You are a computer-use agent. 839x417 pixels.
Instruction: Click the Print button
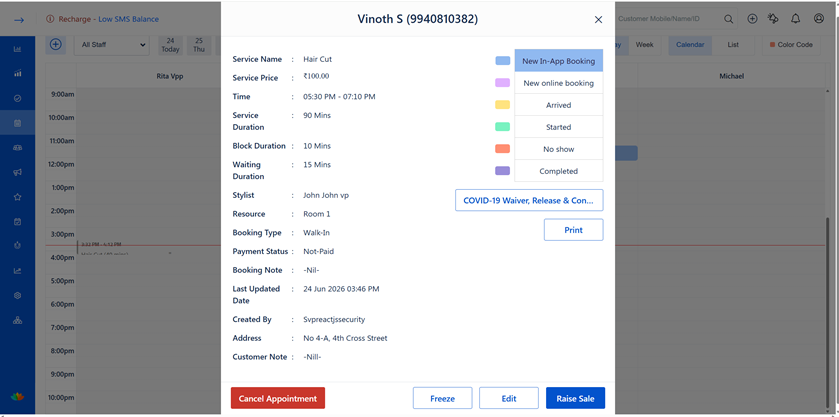pyautogui.click(x=574, y=230)
